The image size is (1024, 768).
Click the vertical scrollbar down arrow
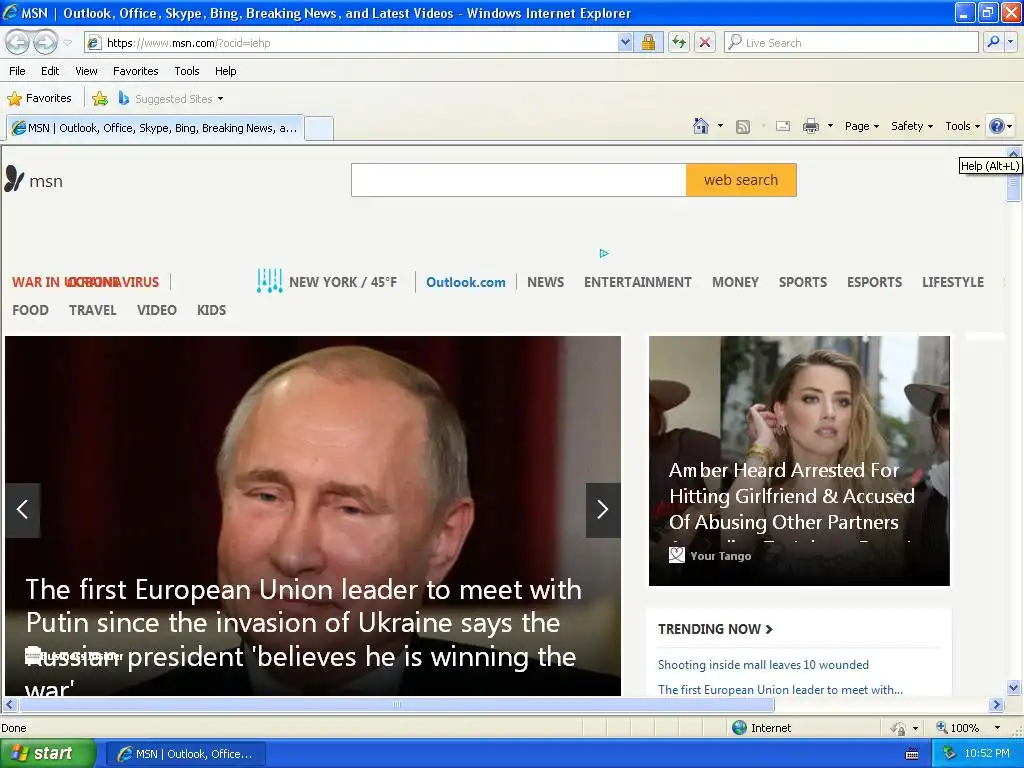click(x=1014, y=687)
